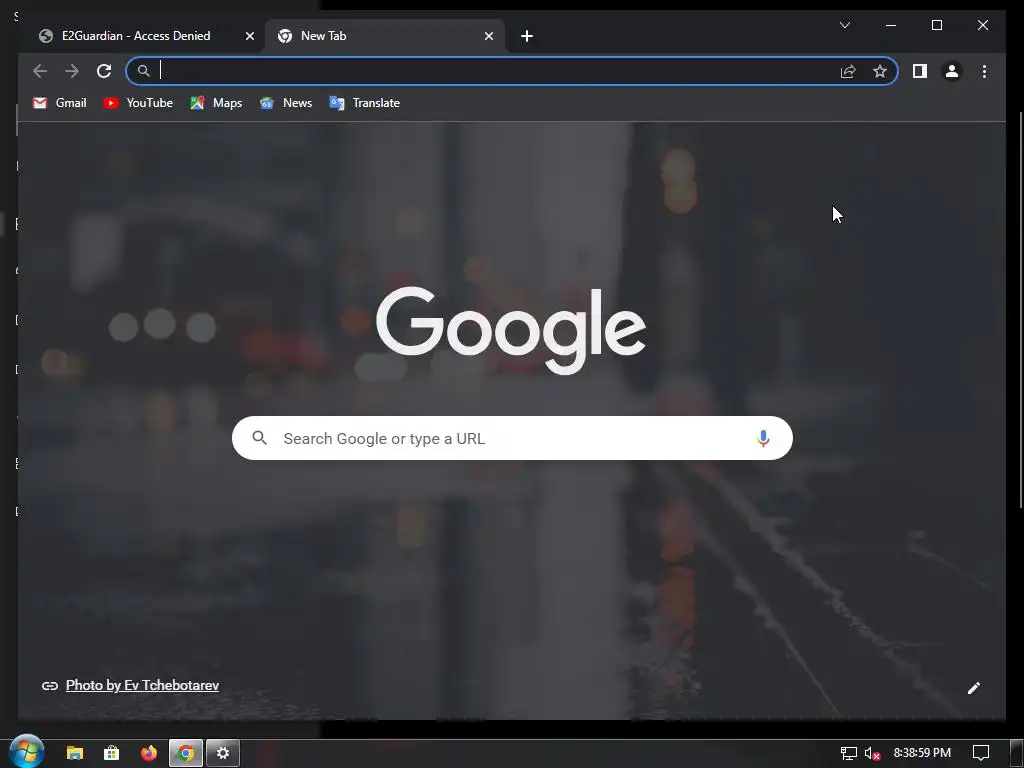Click the Google logo
This screenshot has height=768, width=1024.
click(511, 330)
